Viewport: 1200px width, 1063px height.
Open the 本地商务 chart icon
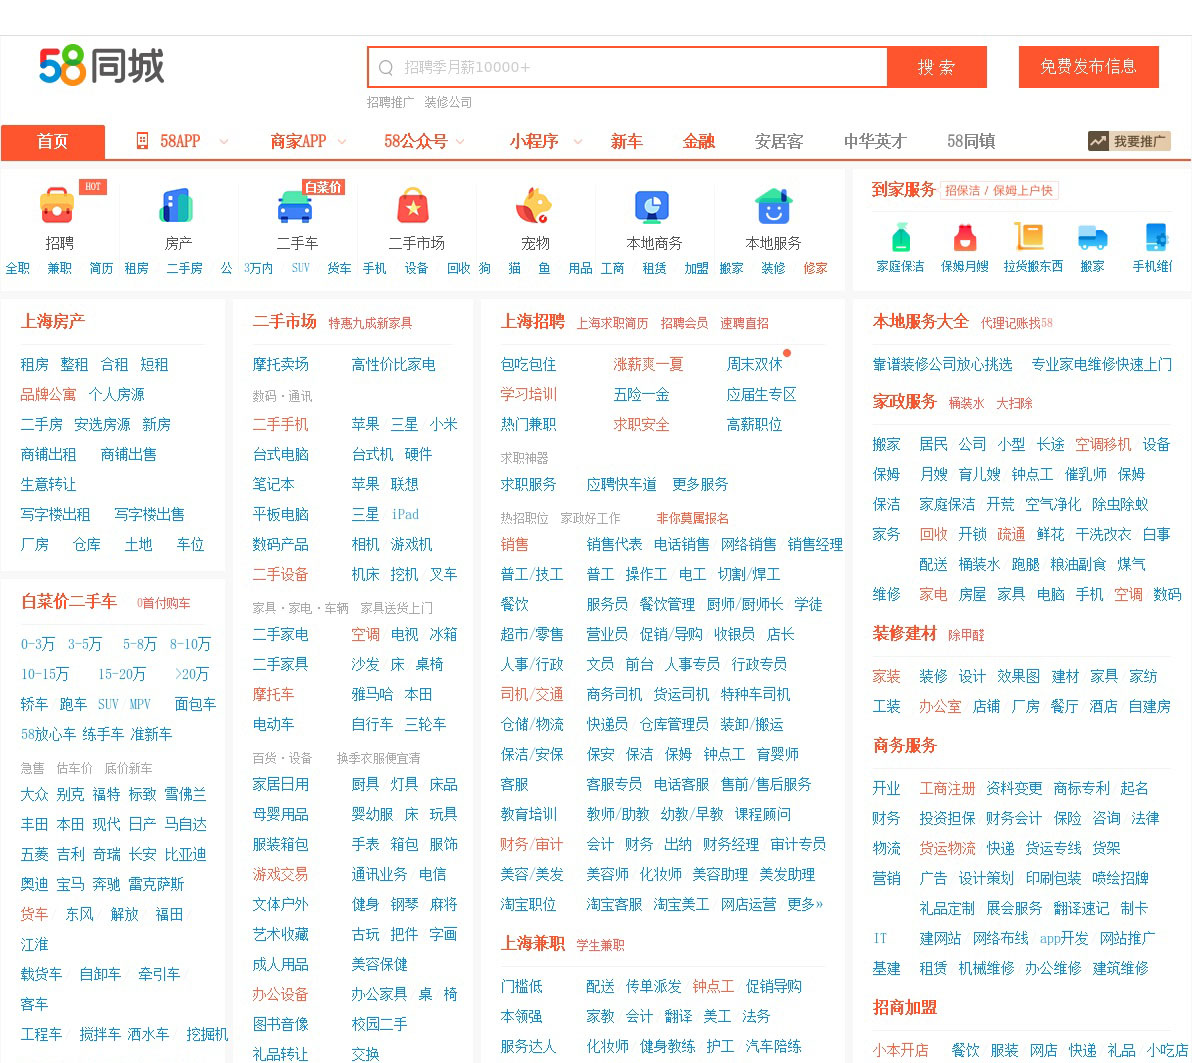pos(652,206)
